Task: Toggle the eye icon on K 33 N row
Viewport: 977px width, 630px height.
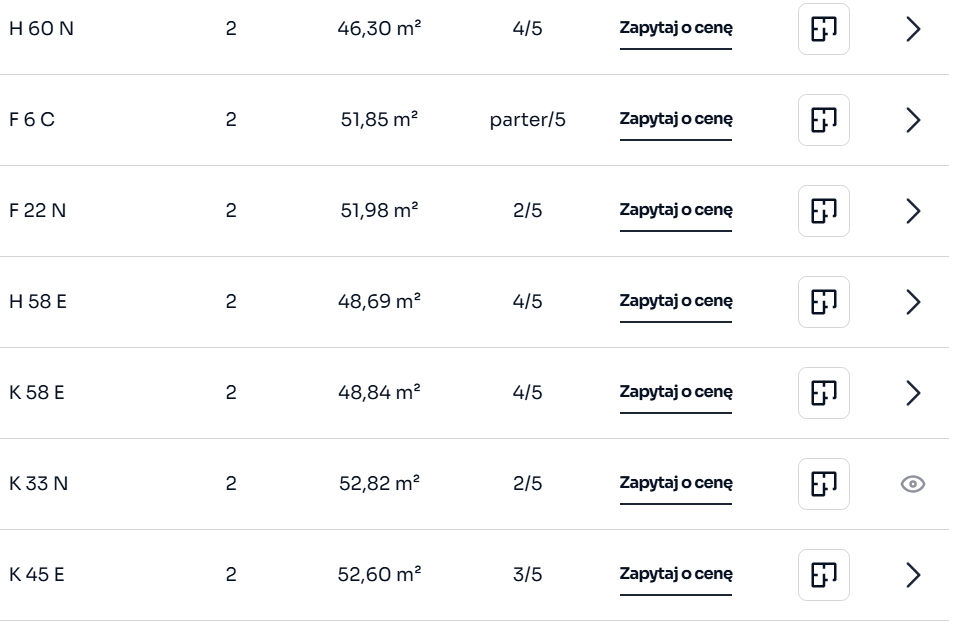Action: click(912, 484)
